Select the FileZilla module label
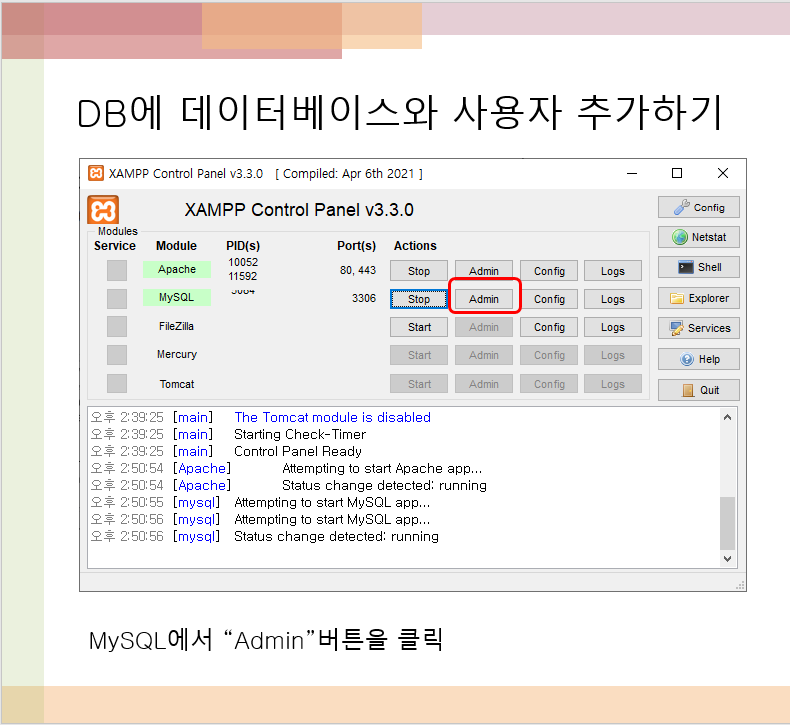This screenshot has height=725, width=790. (176, 326)
